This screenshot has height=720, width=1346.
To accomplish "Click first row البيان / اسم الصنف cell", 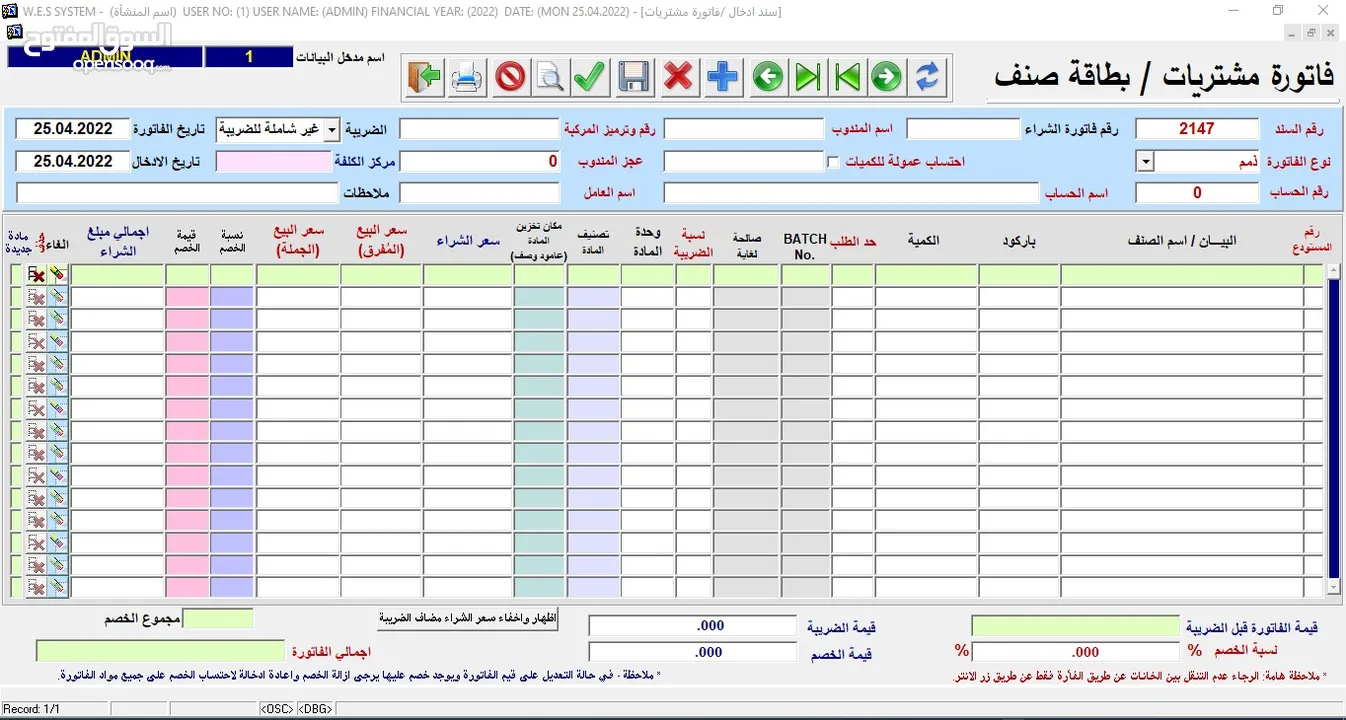I will point(1182,274).
